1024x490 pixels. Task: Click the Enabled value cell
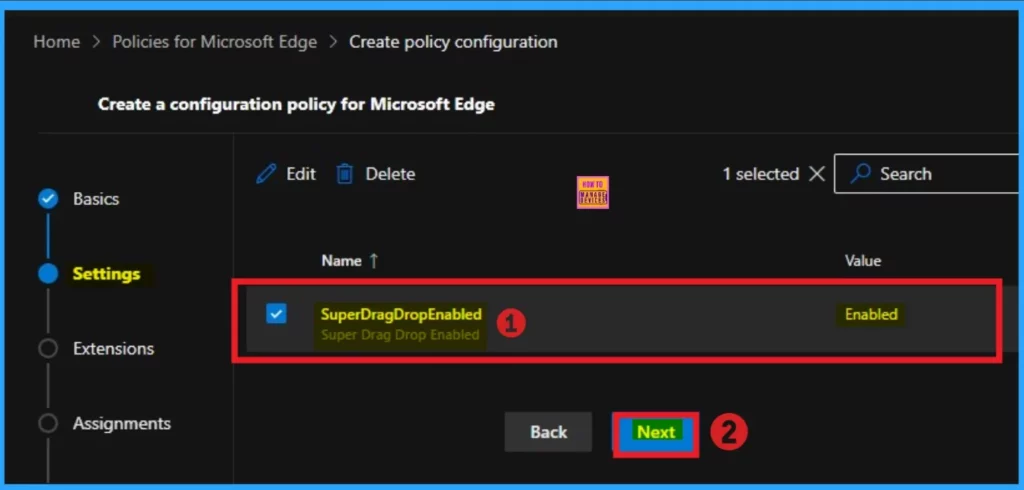pyautogui.click(x=871, y=314)
